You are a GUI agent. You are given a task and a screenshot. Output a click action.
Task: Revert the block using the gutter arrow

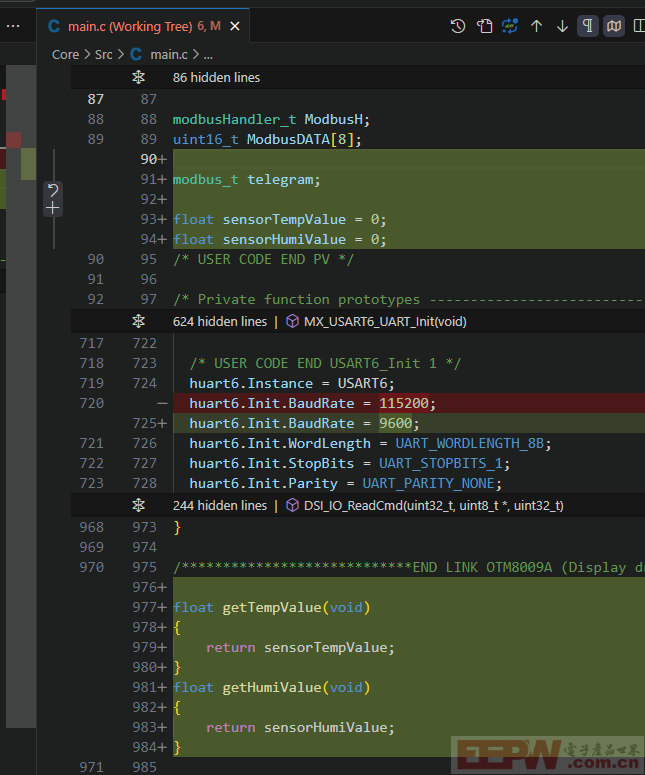pyautogui.click(x=53, y=190)
